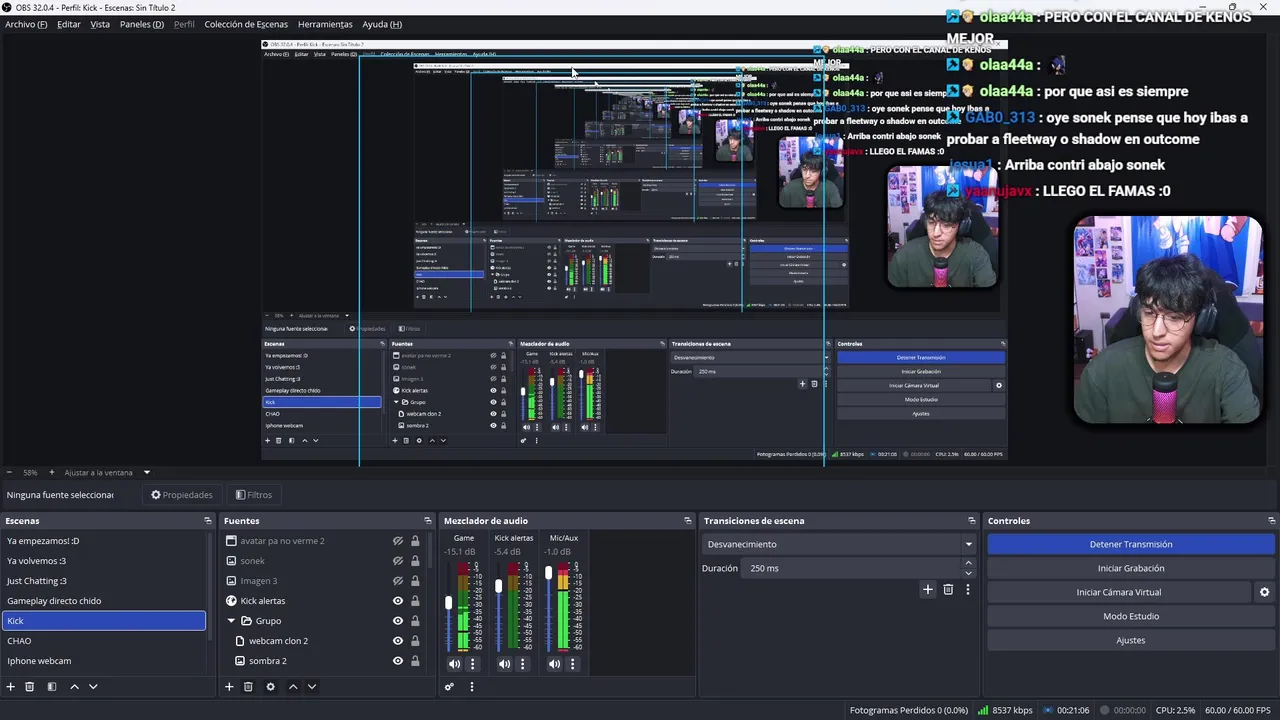Open advanced audio properties gears icon

(449, 687)
